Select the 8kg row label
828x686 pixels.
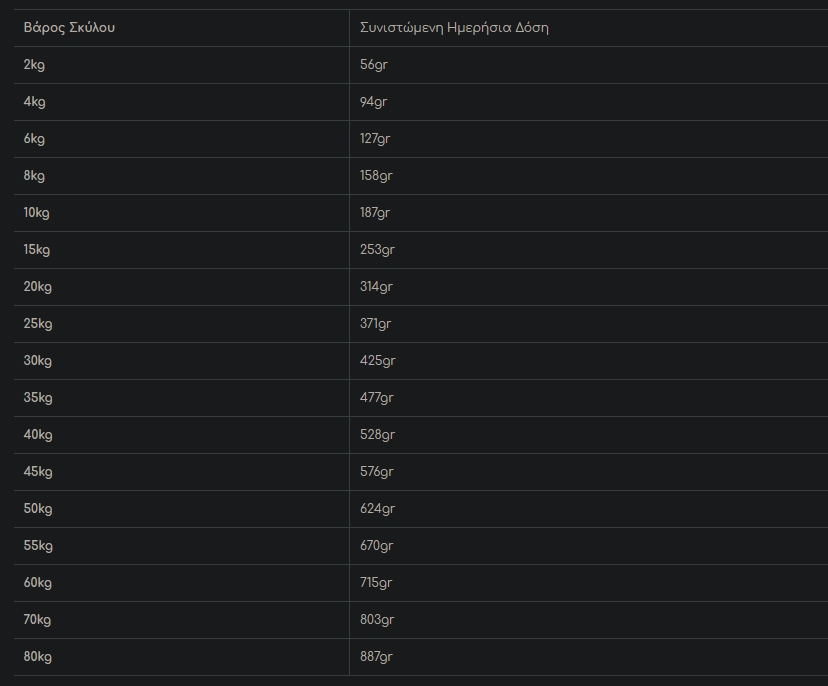pos(34,176)
